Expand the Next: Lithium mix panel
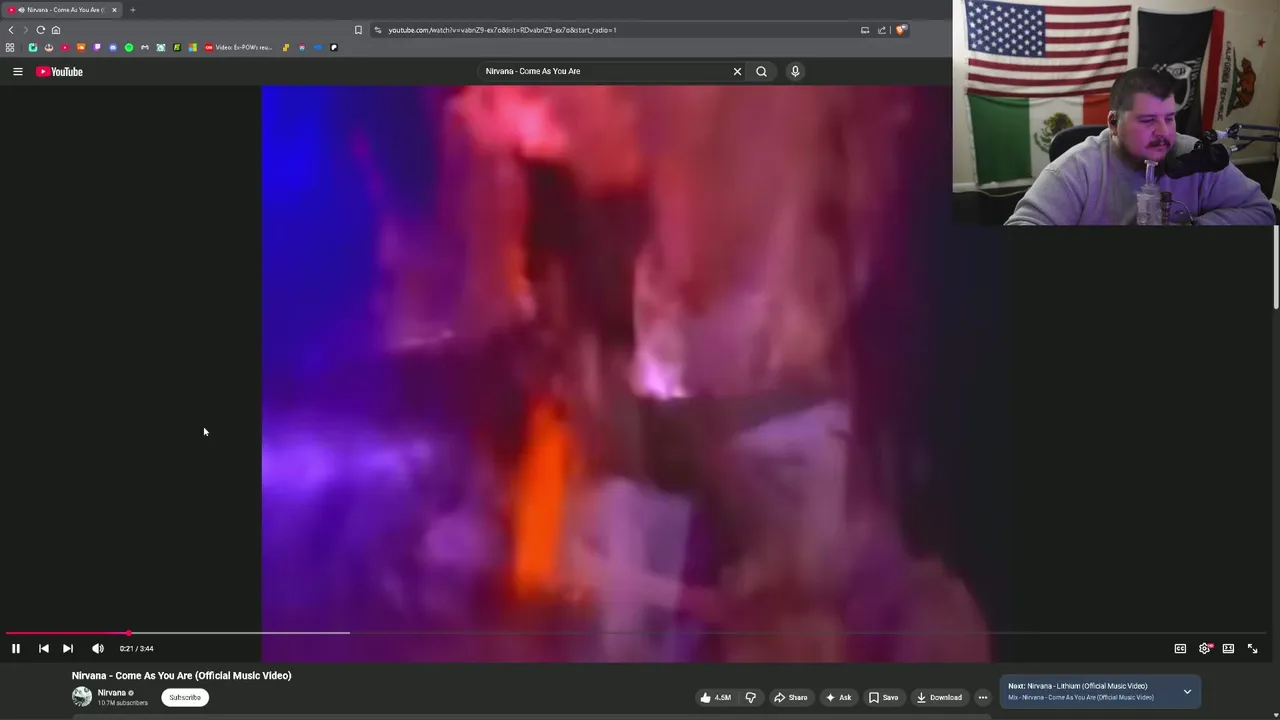1280x720 pixels. [x=1187, y=691]
